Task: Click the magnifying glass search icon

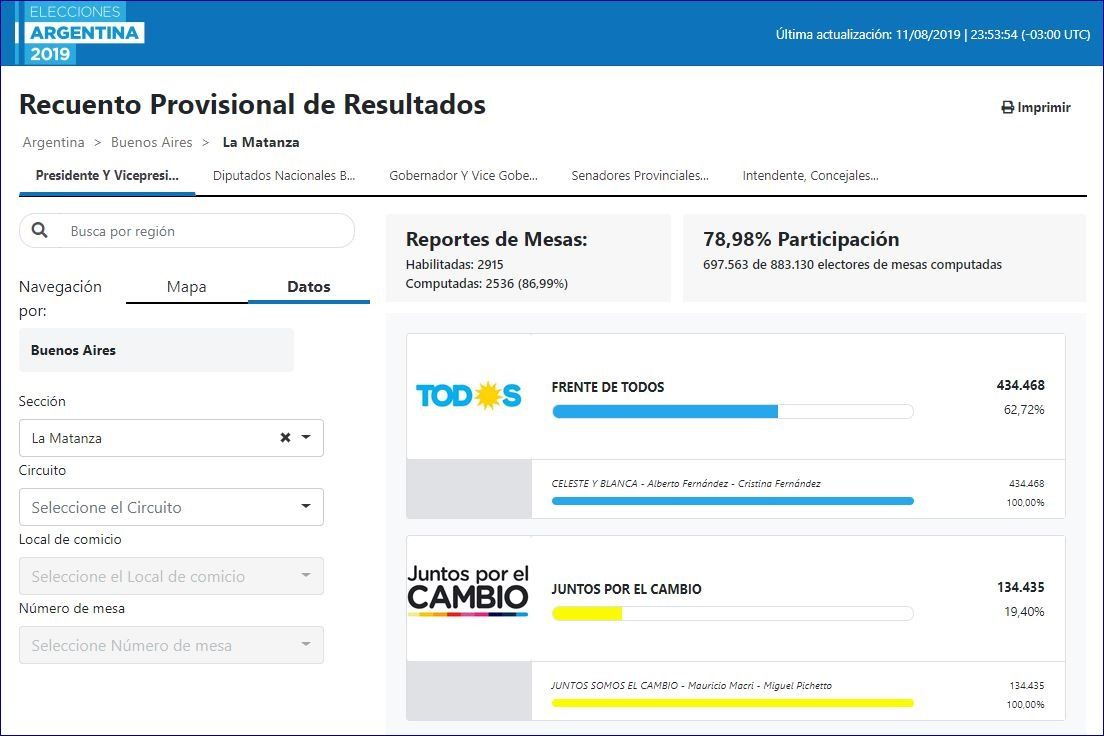Action: click(40, 231)
